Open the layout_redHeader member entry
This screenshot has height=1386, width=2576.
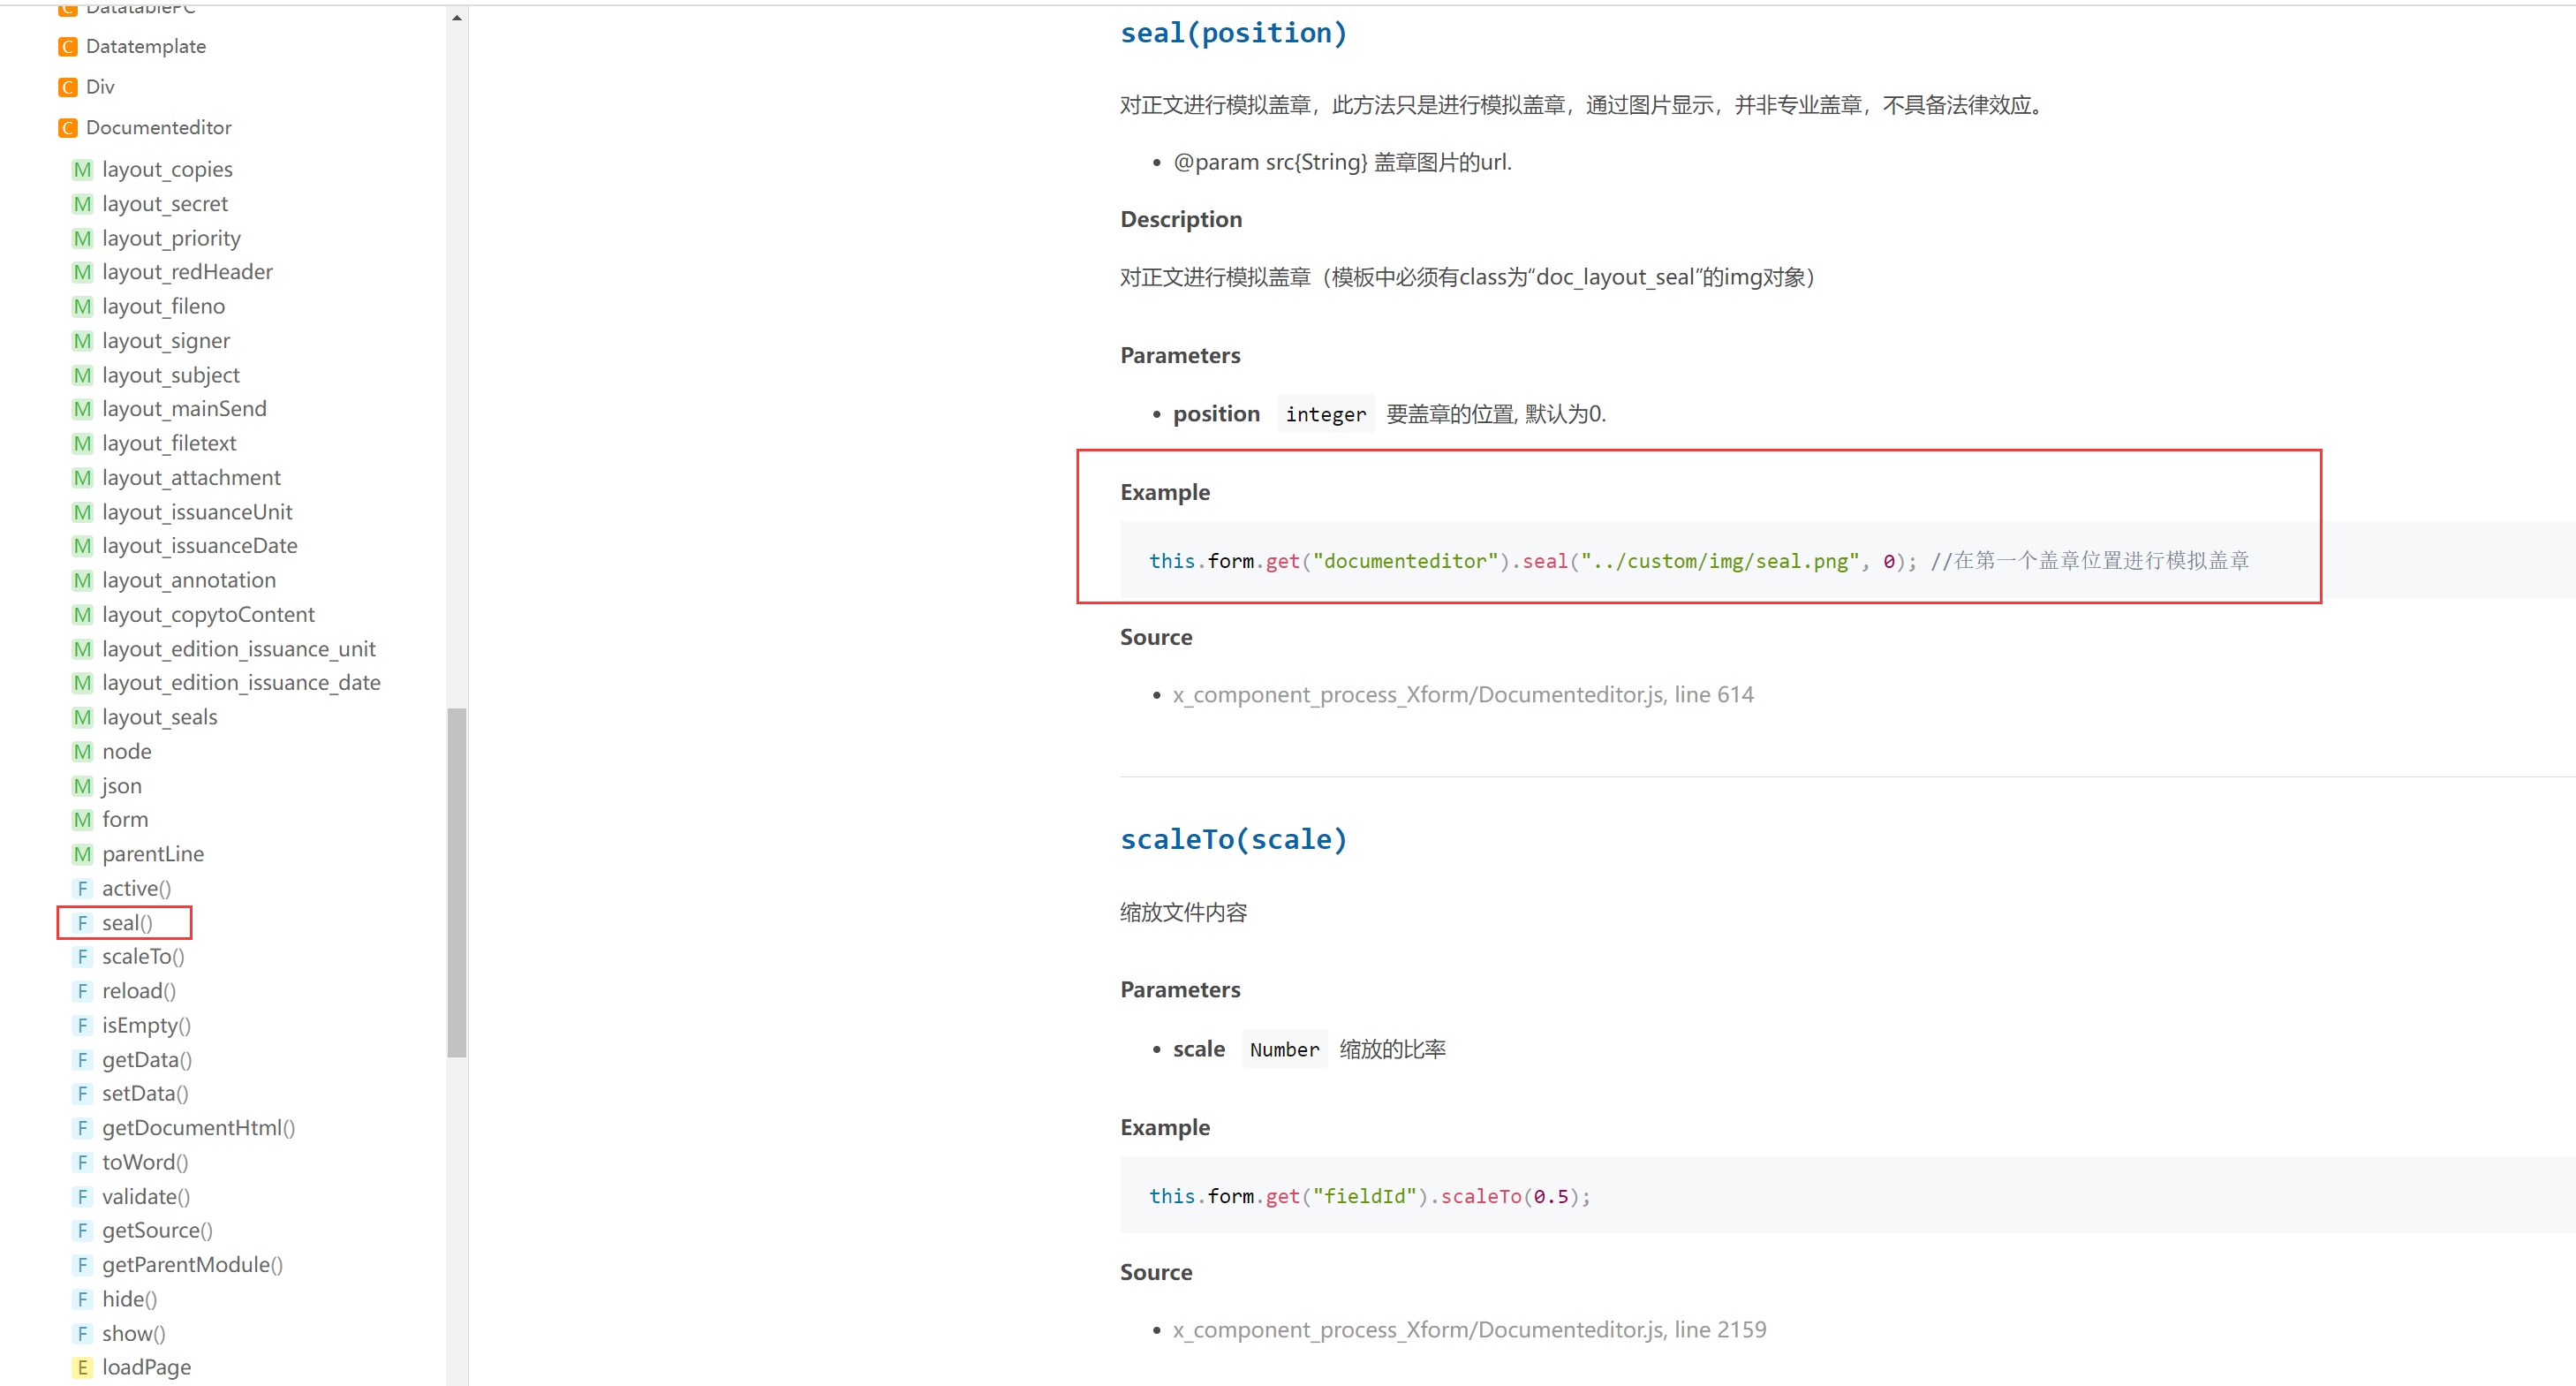click(x=187, y=272)
